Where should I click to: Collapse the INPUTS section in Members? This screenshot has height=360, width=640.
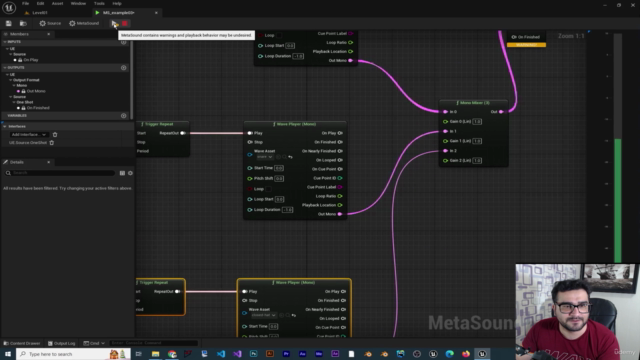click(5, 42)
